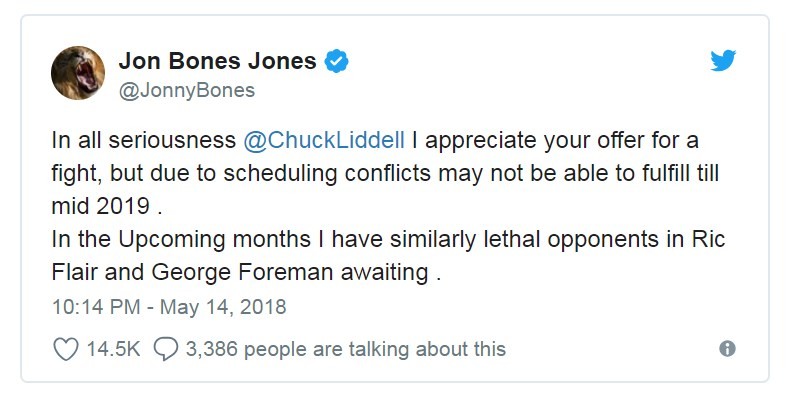Open the @ChuckLiddell mention link
Viewport: 787px width, 396px height.
(324, 141)
